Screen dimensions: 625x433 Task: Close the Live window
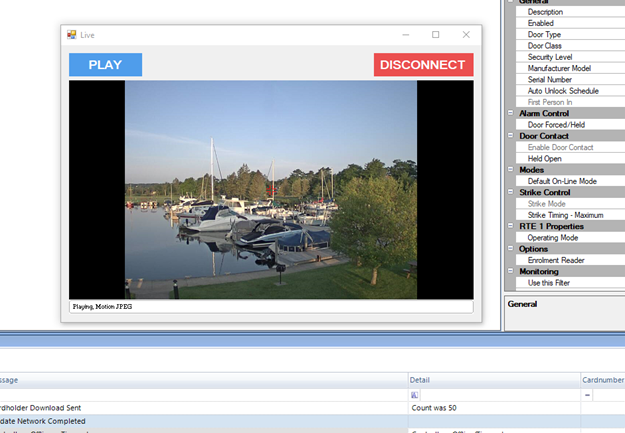click(466, 35)
